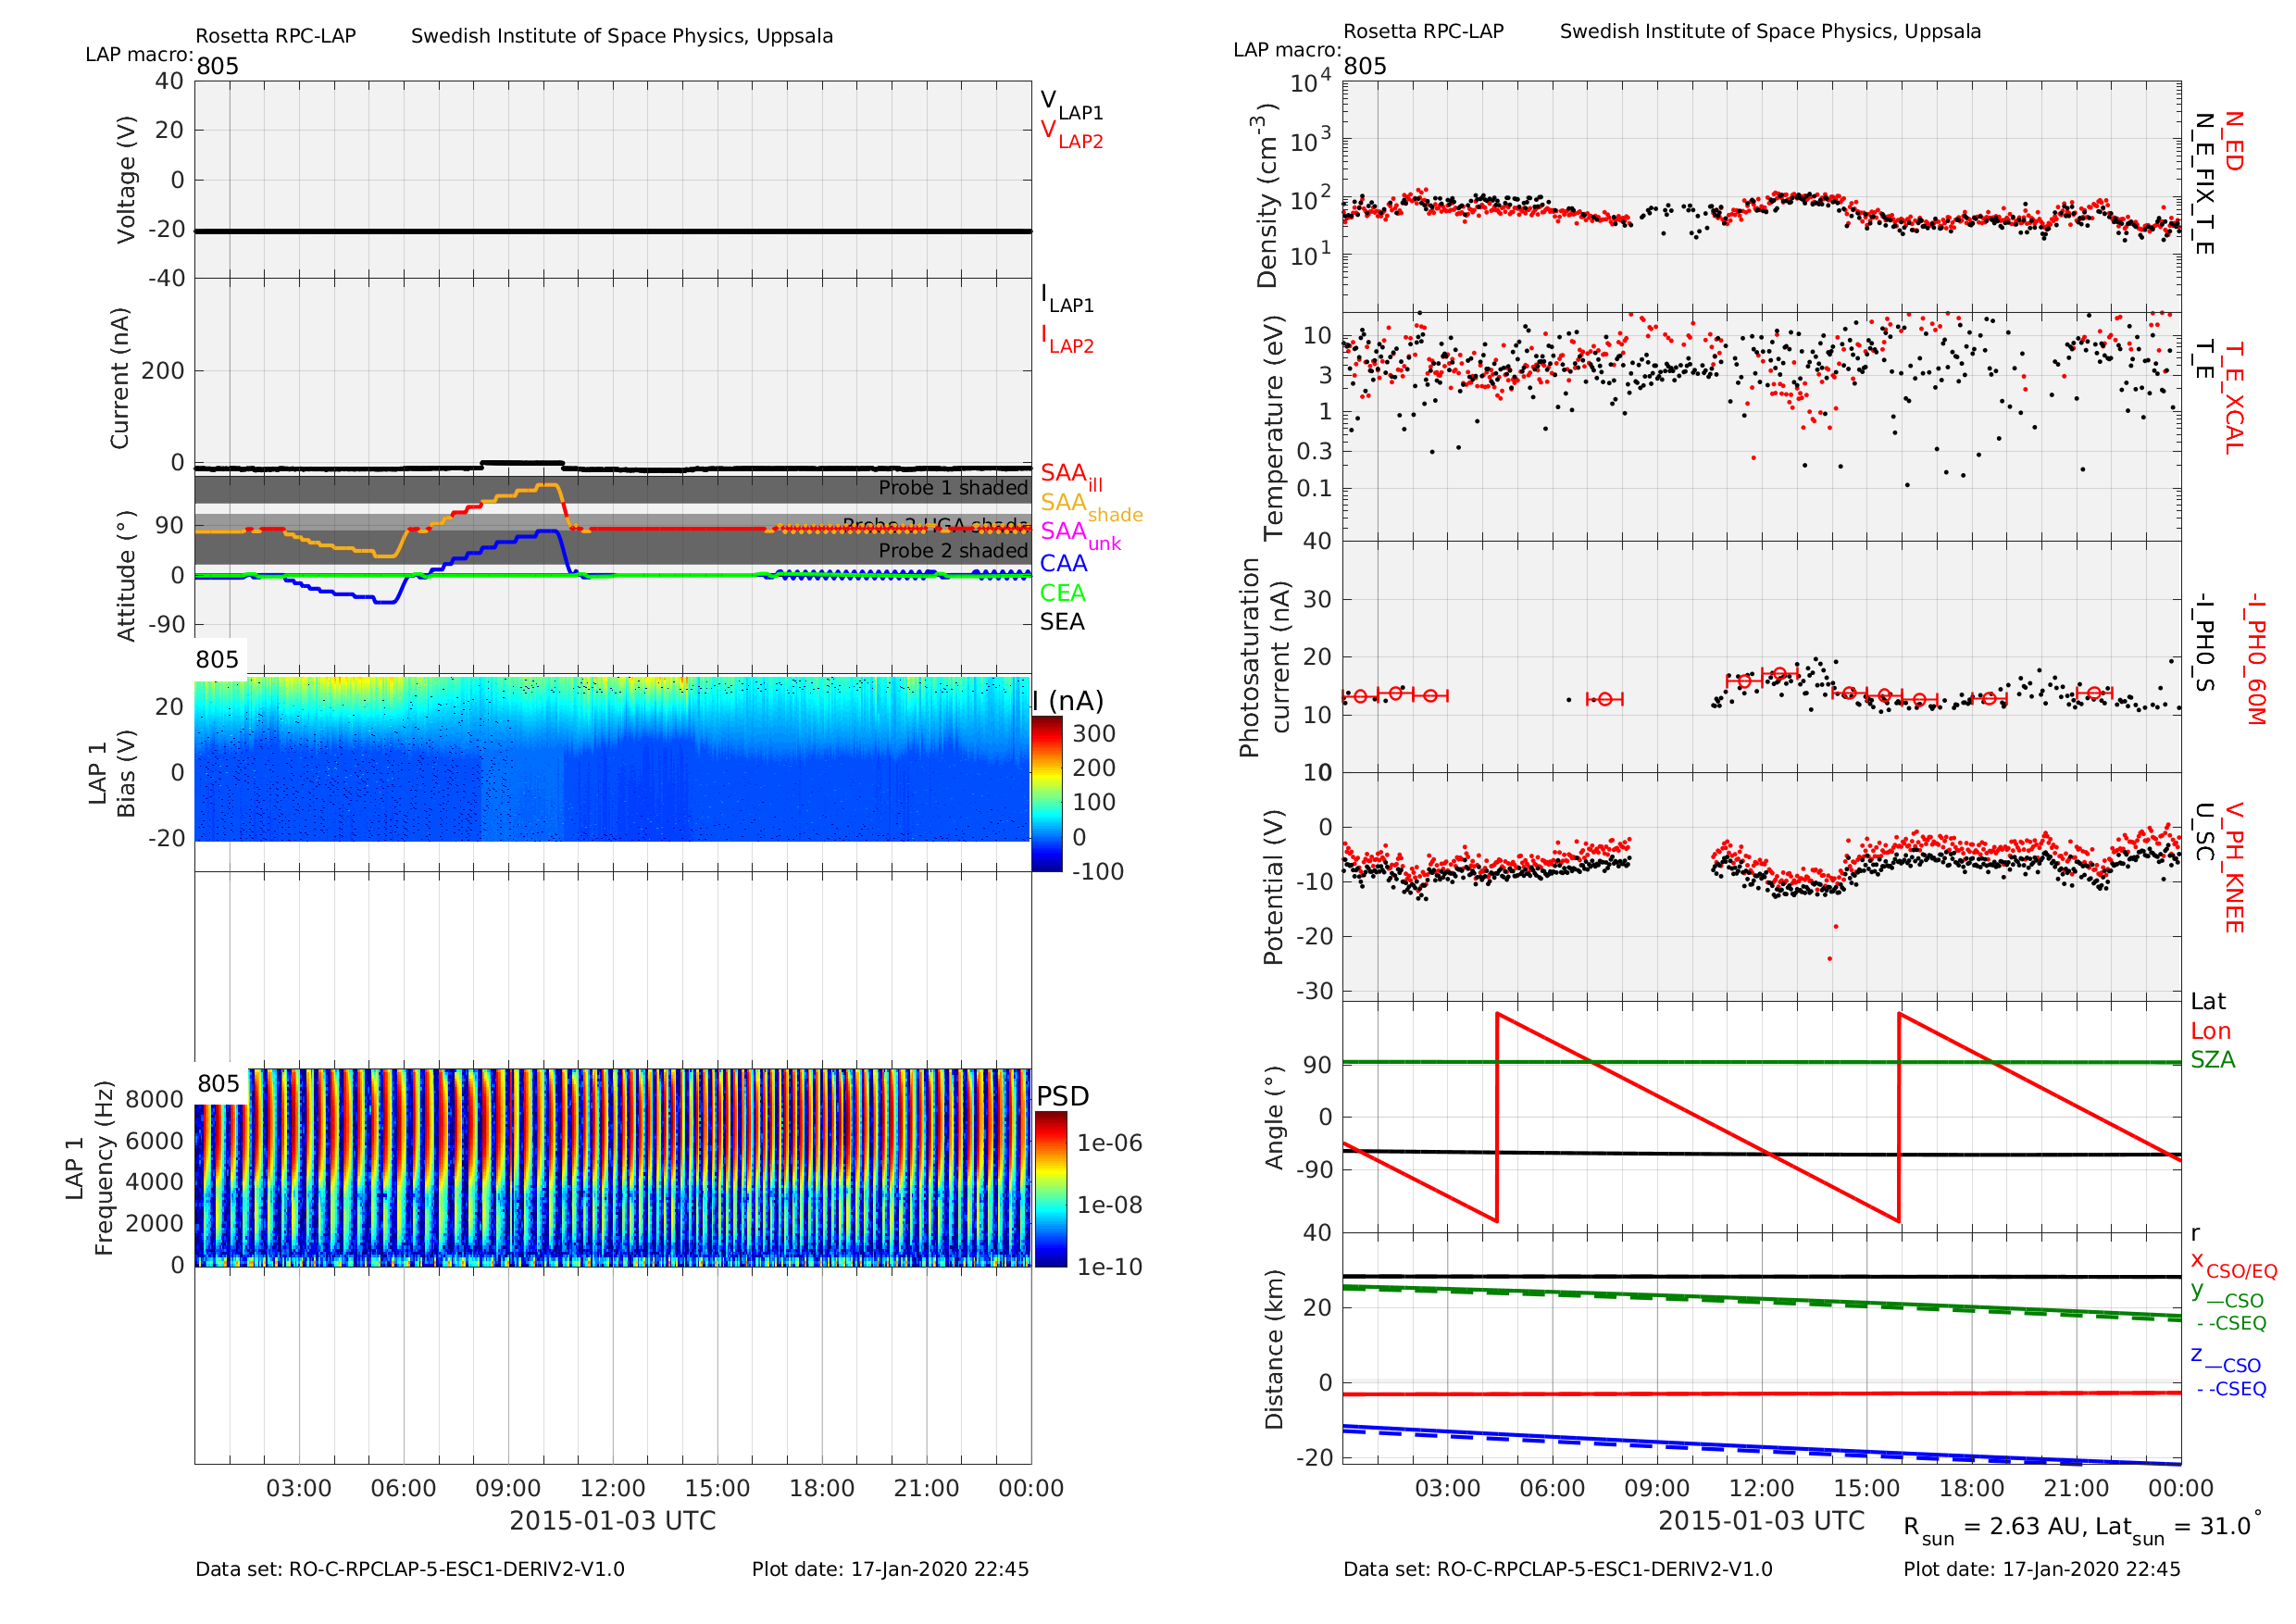Click the Angle (°) axis label
Image resolution: width=2296 pixels, height=1624 pixels.
click(x=1274, y=1117)
